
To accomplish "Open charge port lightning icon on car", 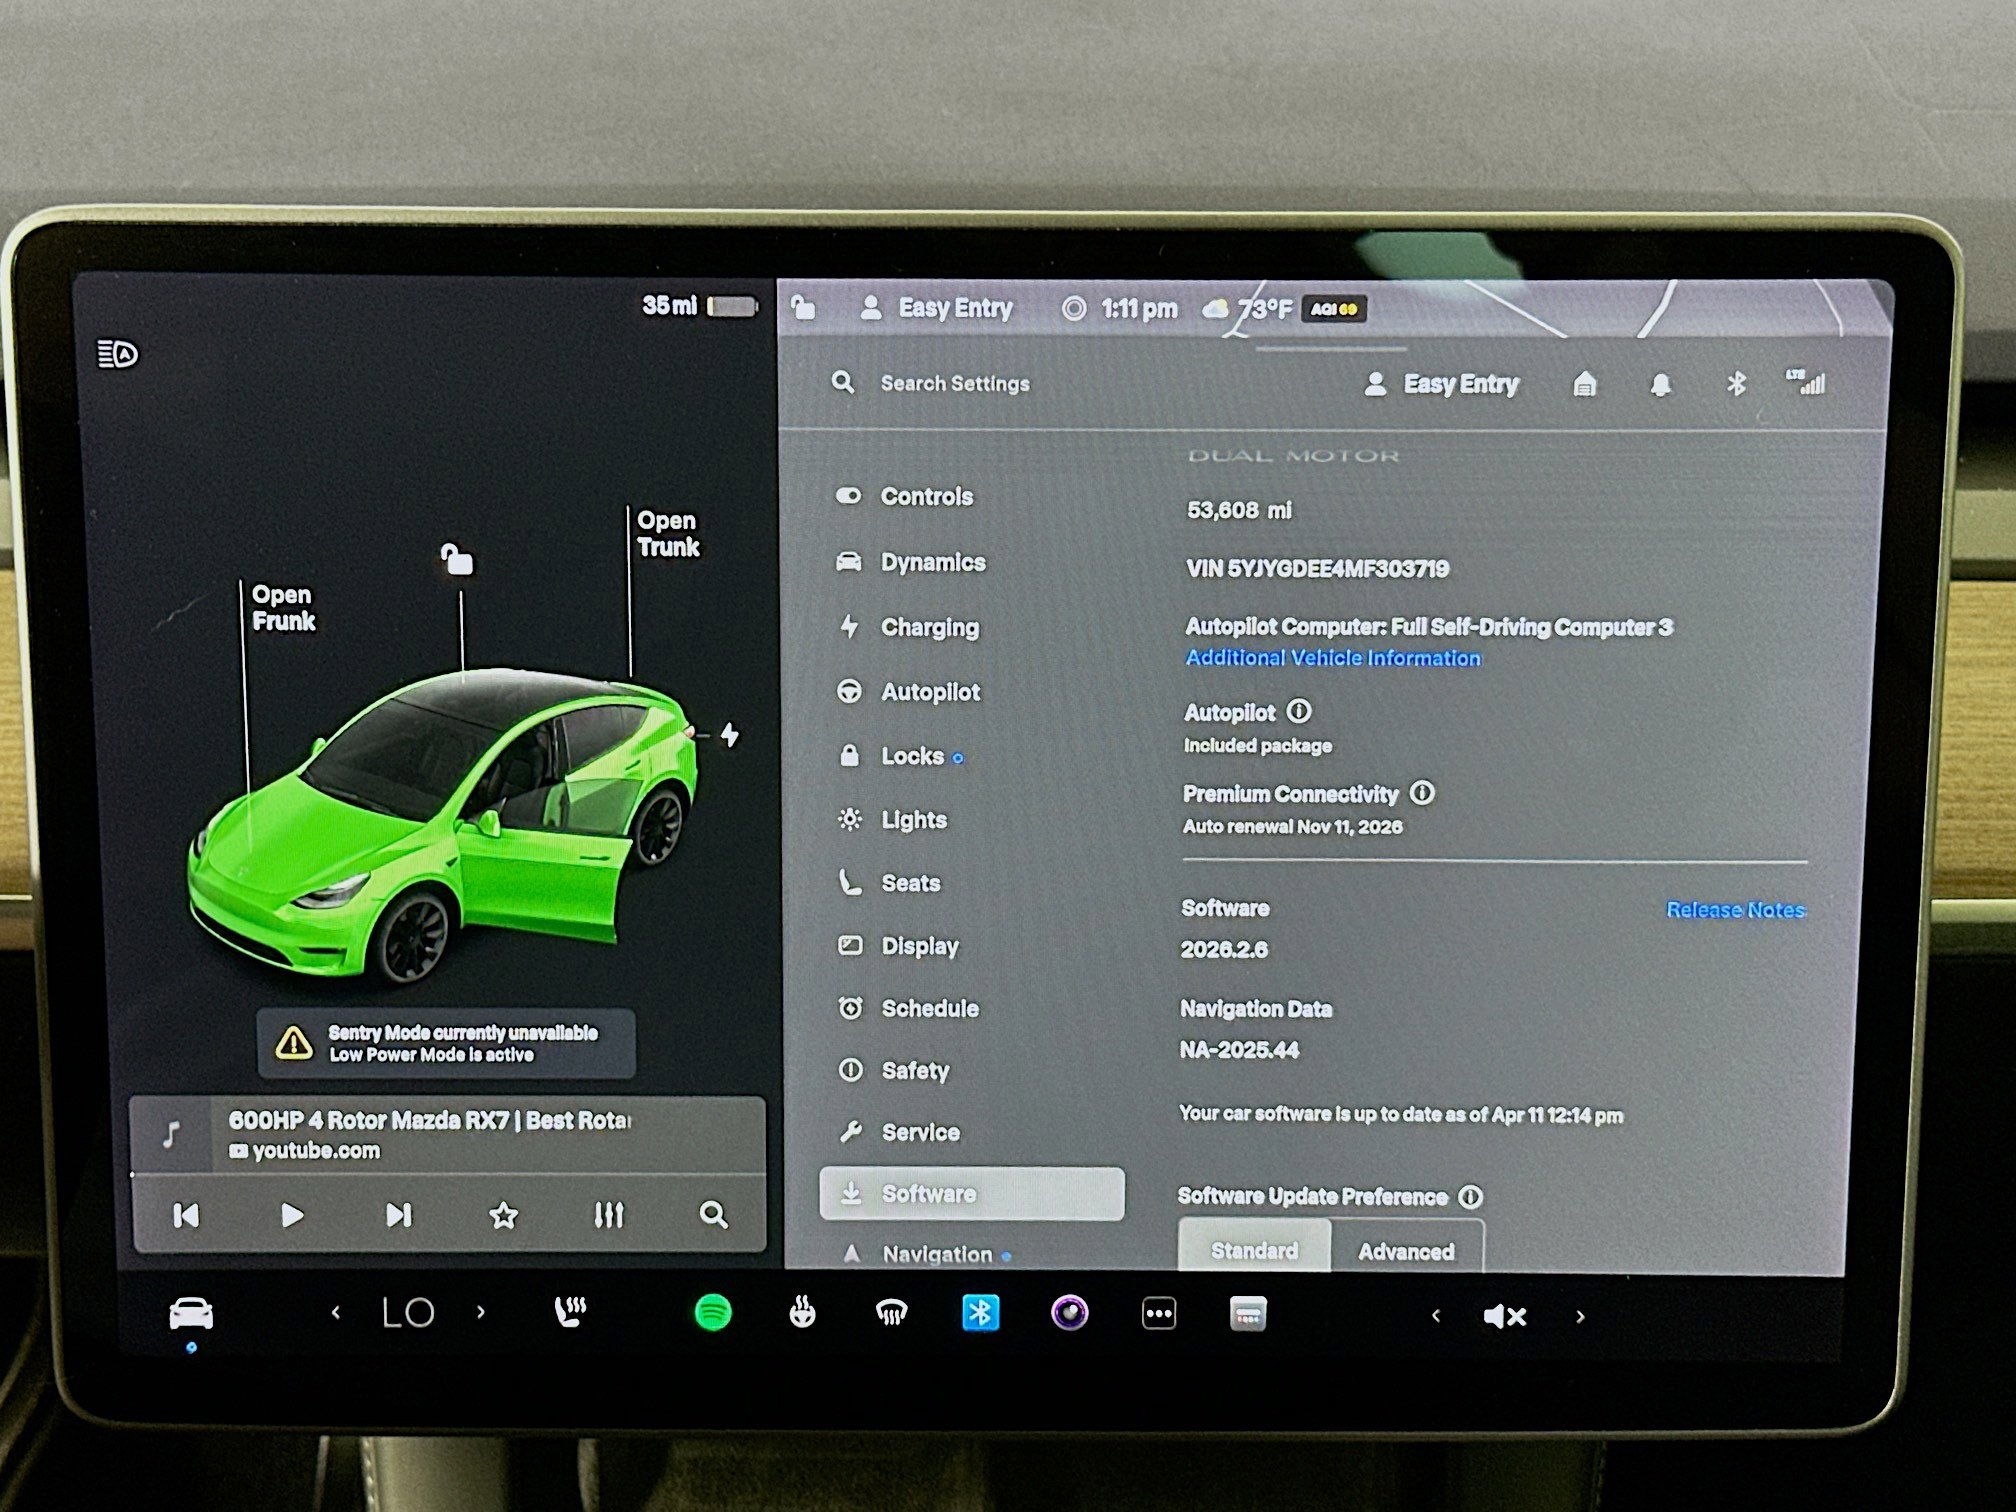I will 730,735.
